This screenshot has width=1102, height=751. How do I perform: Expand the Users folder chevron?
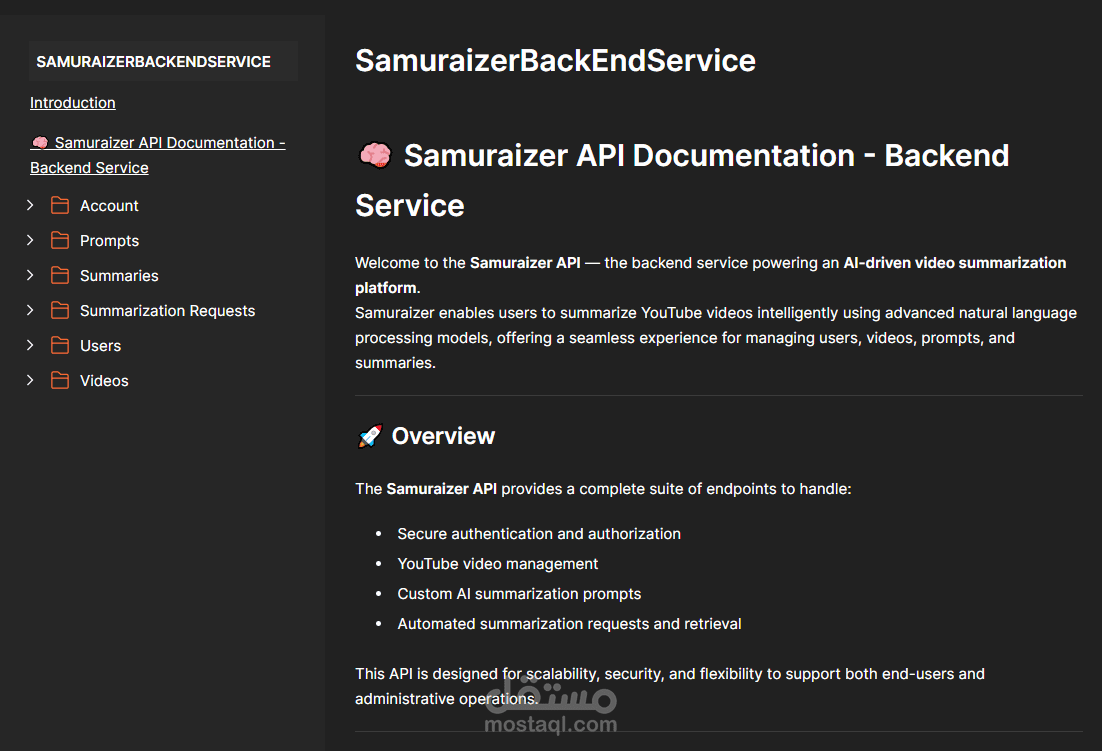click(30, 345)
